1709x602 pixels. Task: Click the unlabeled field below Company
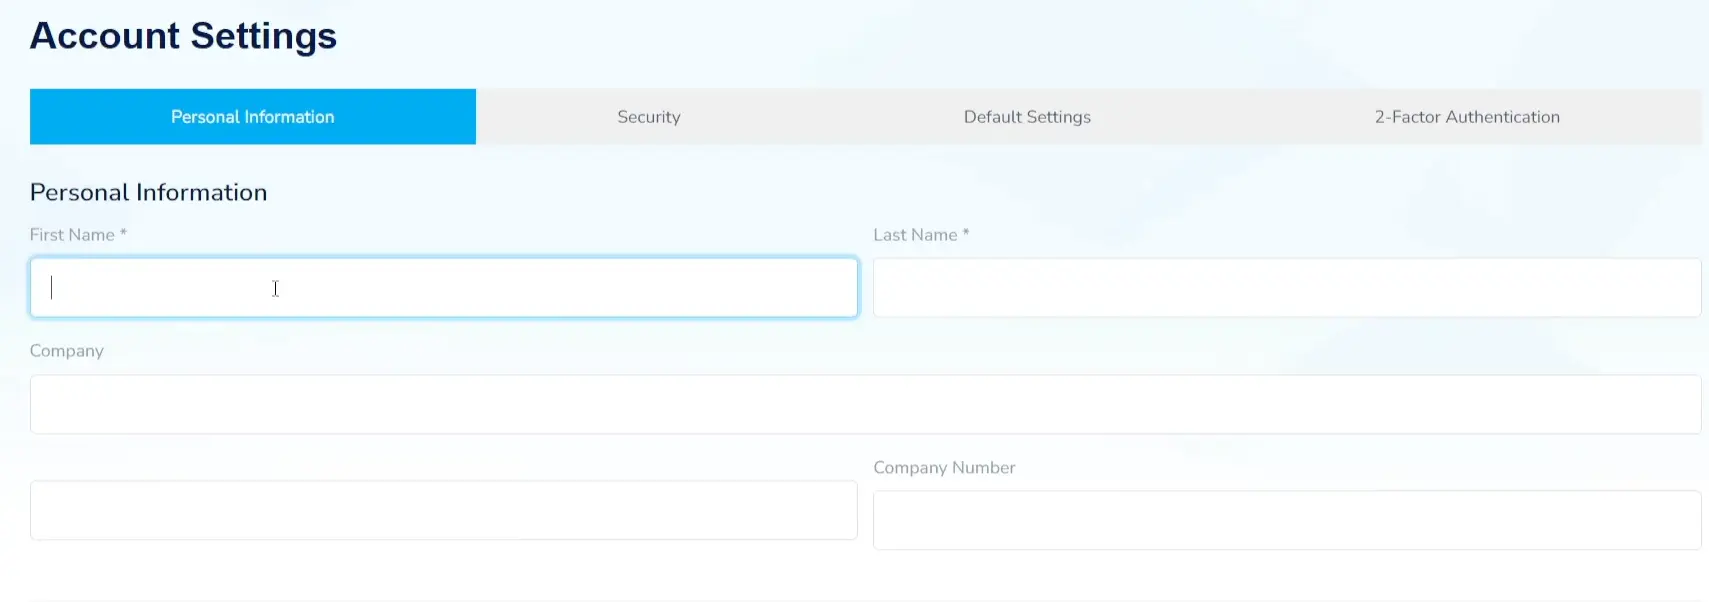click(444, 510)
